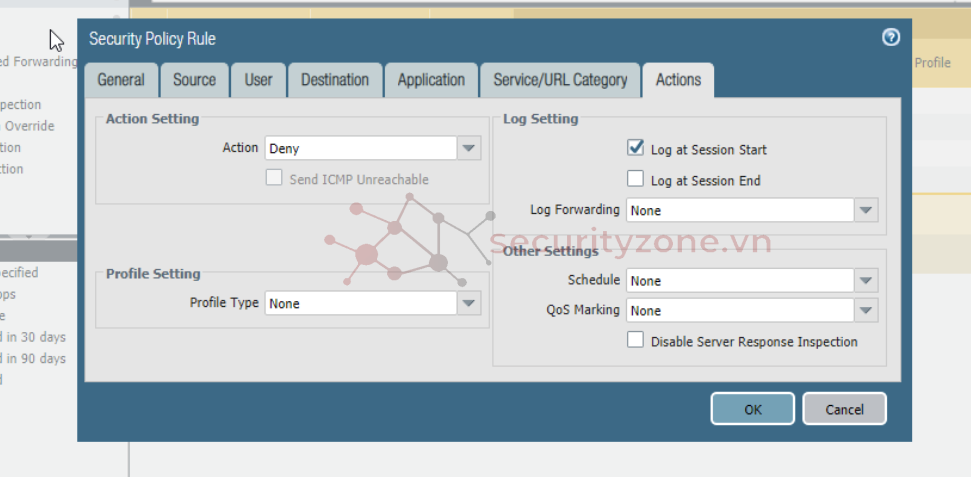Toggle the Send ICMP Unreachable checkbox
Viewport: 971px width, 477px height.
coord(273,179)
